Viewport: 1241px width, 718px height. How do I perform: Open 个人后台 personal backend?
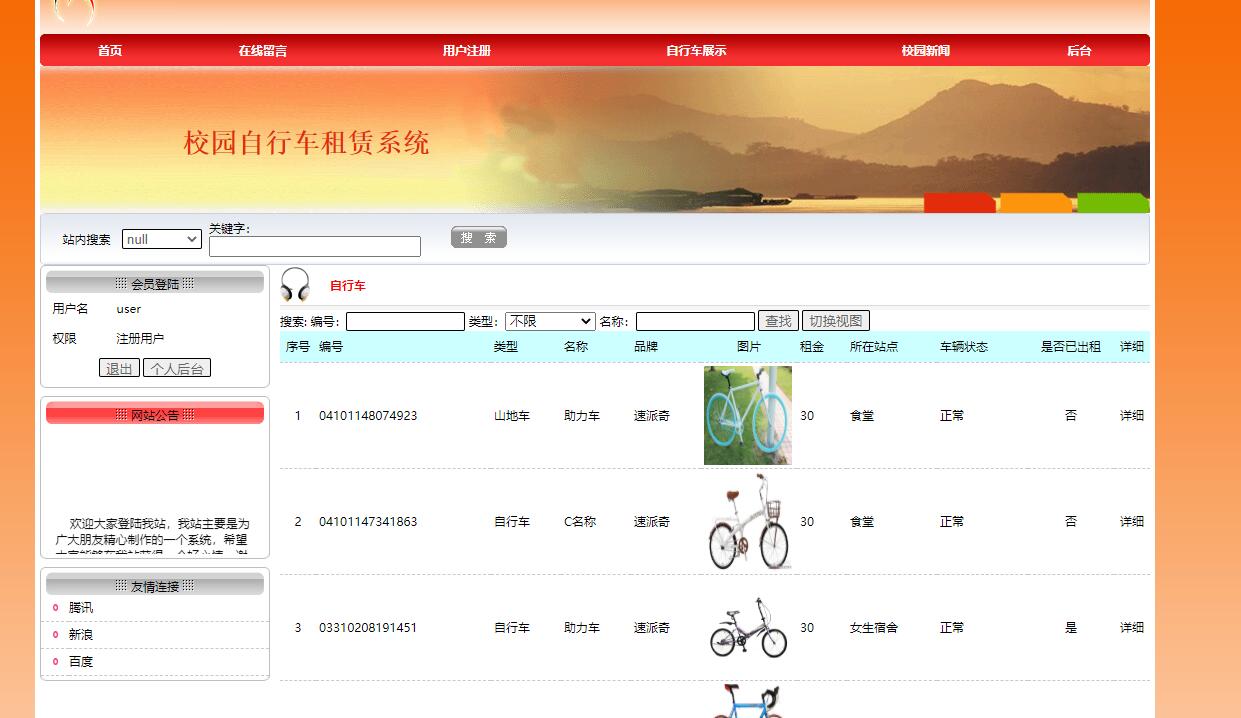[176, 367]
